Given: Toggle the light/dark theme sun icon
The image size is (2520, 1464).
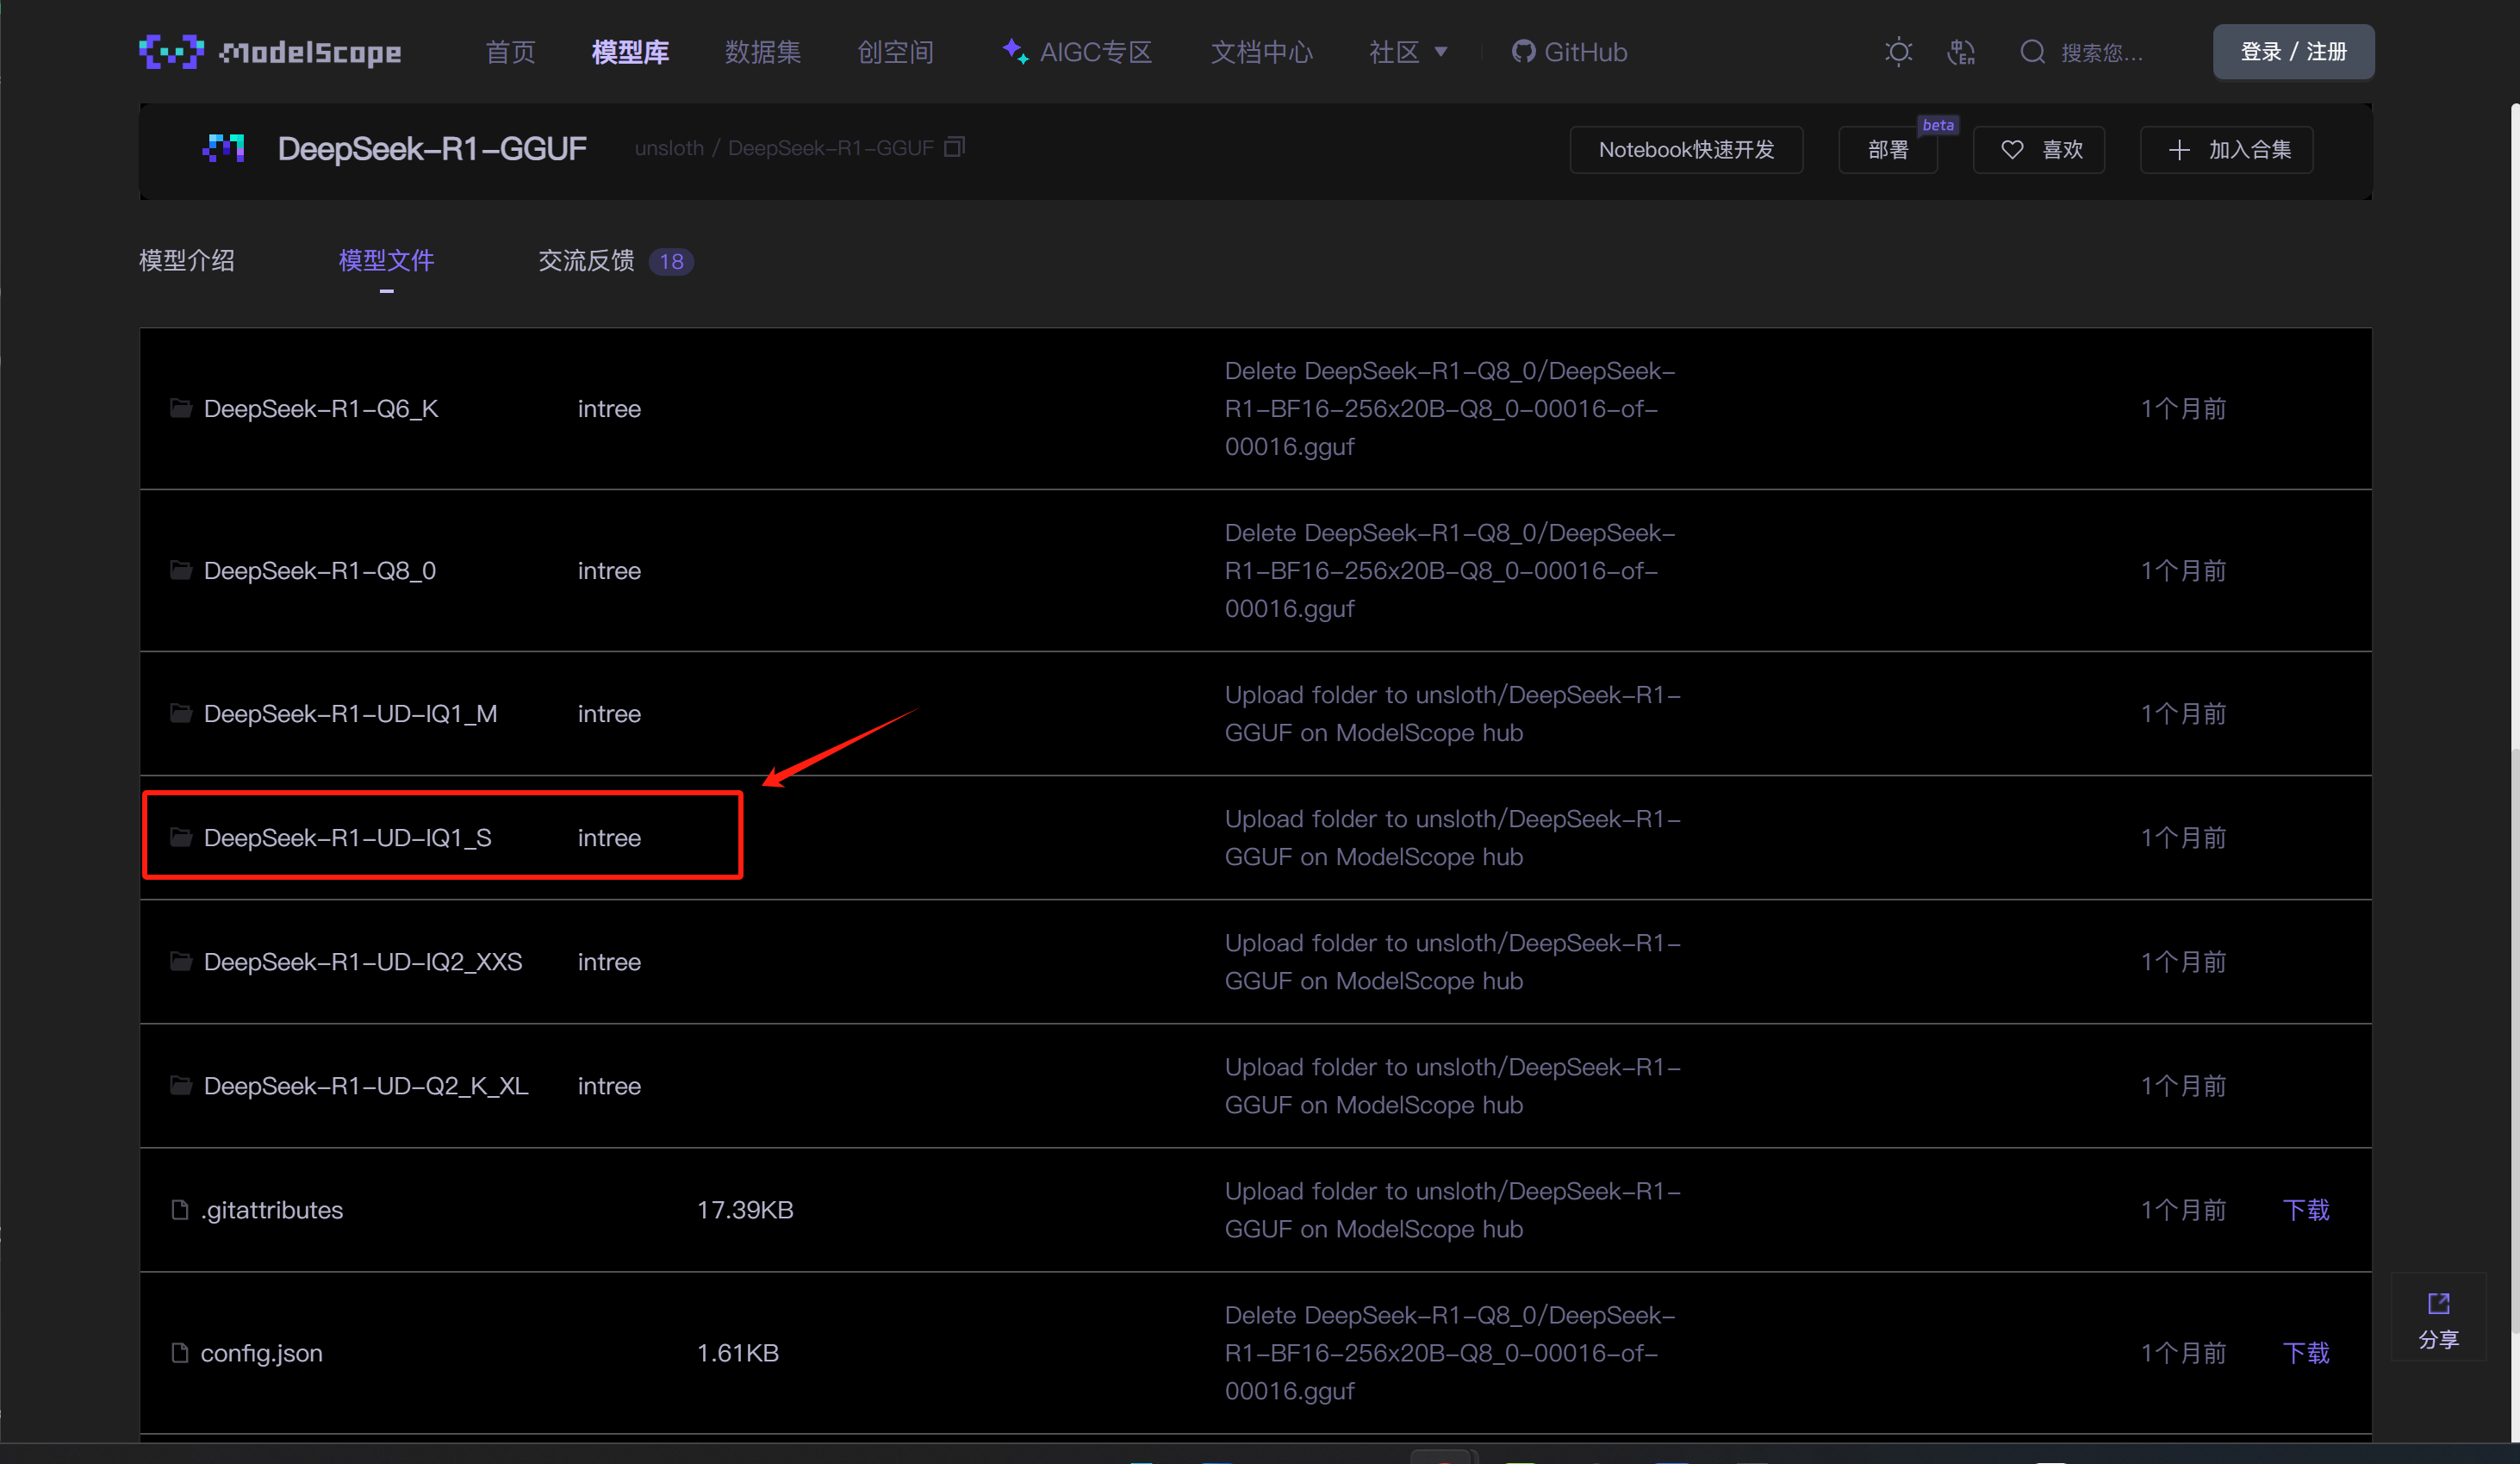Looking at the screenshot, I should pyautogui.click(x=1898, y=52).
